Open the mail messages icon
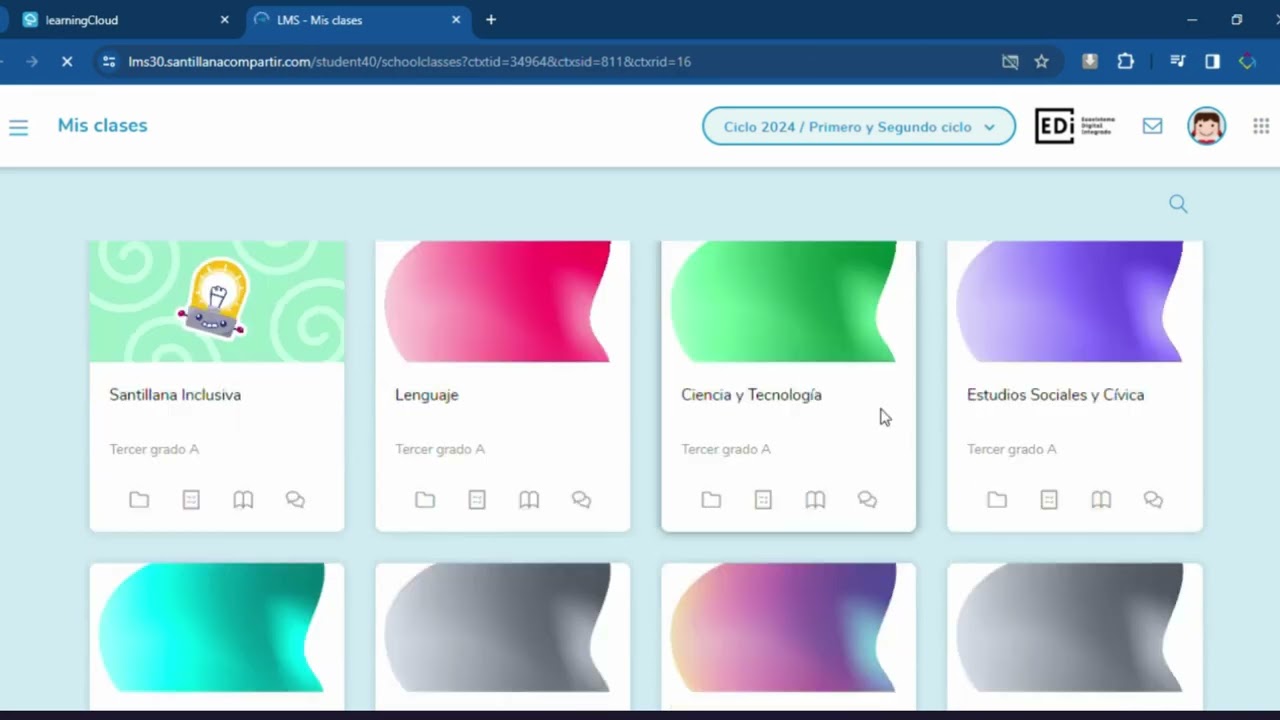The height and width of the screenshot is (720, 1280). 1152,126
